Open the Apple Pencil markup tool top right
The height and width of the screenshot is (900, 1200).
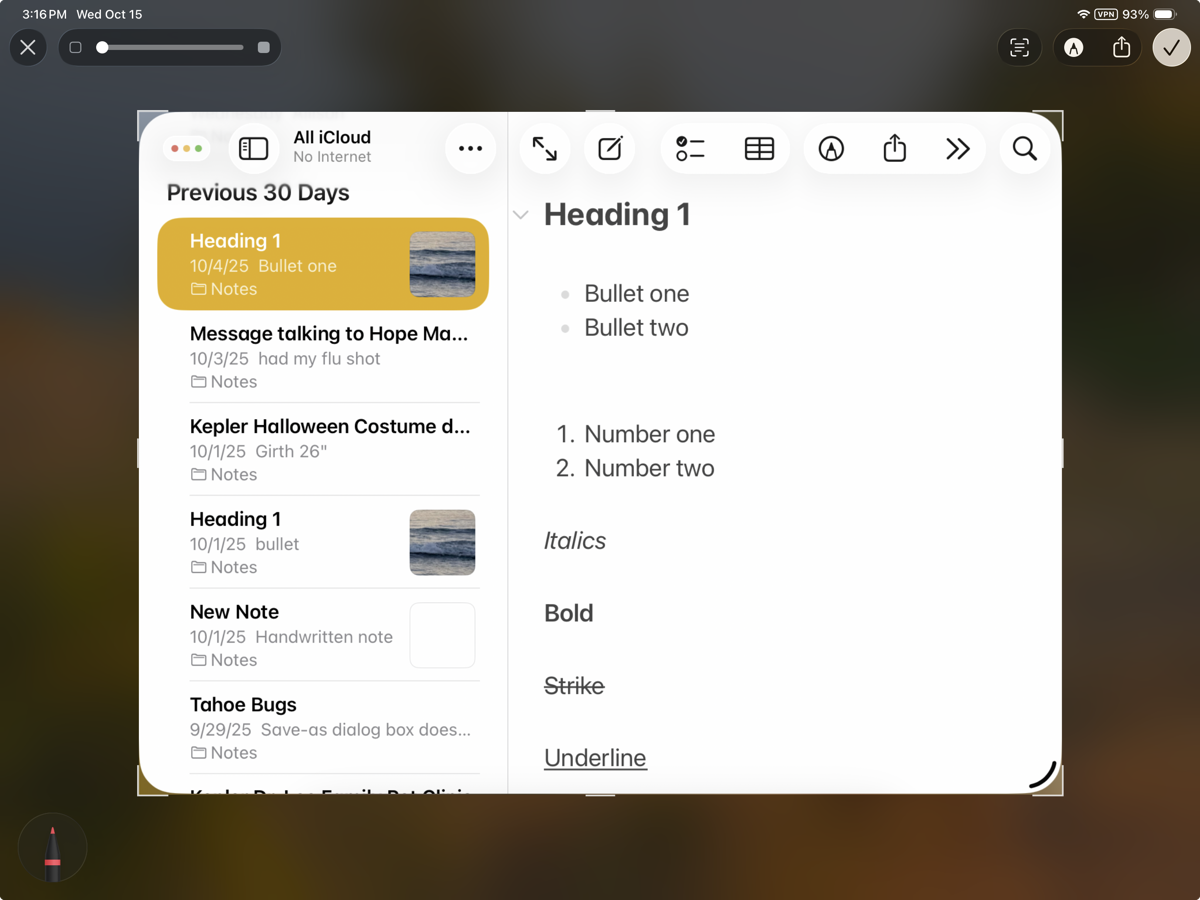(1073, 47)
